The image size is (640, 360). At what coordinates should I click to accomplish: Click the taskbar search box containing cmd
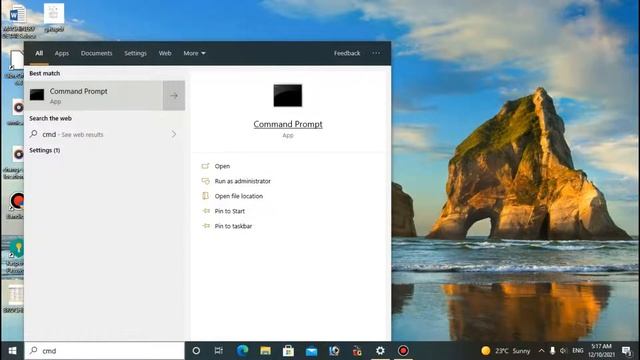pyautogui.click(x=104, y=351)
